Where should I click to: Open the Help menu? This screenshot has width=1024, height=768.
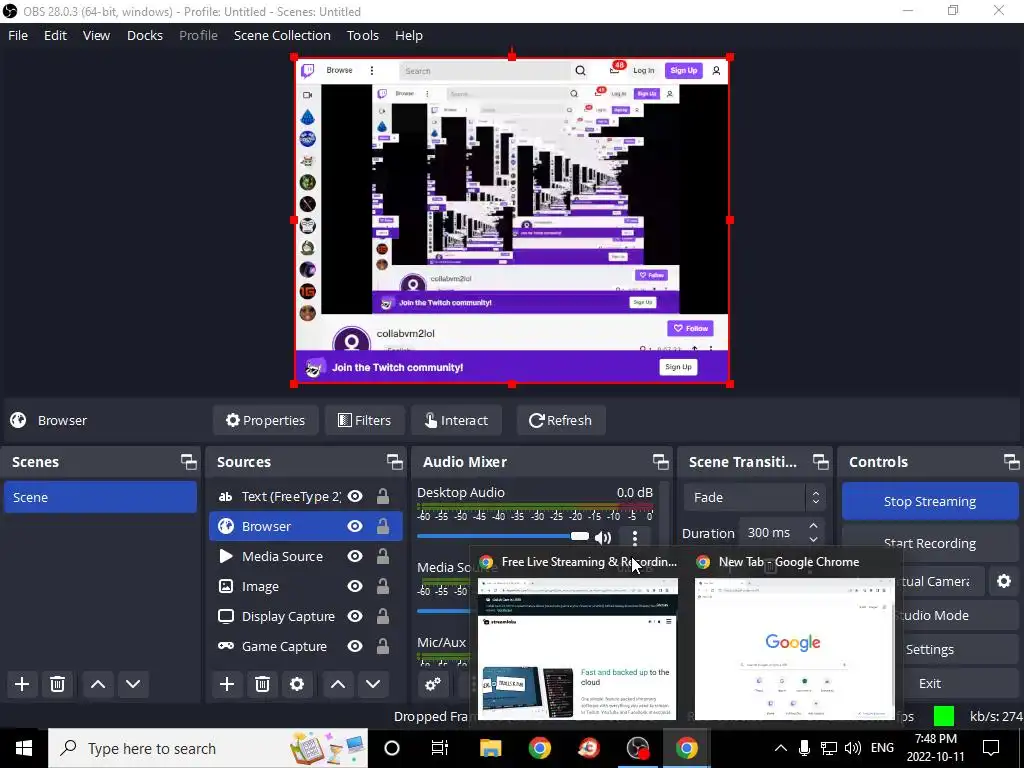coord(409,35)
